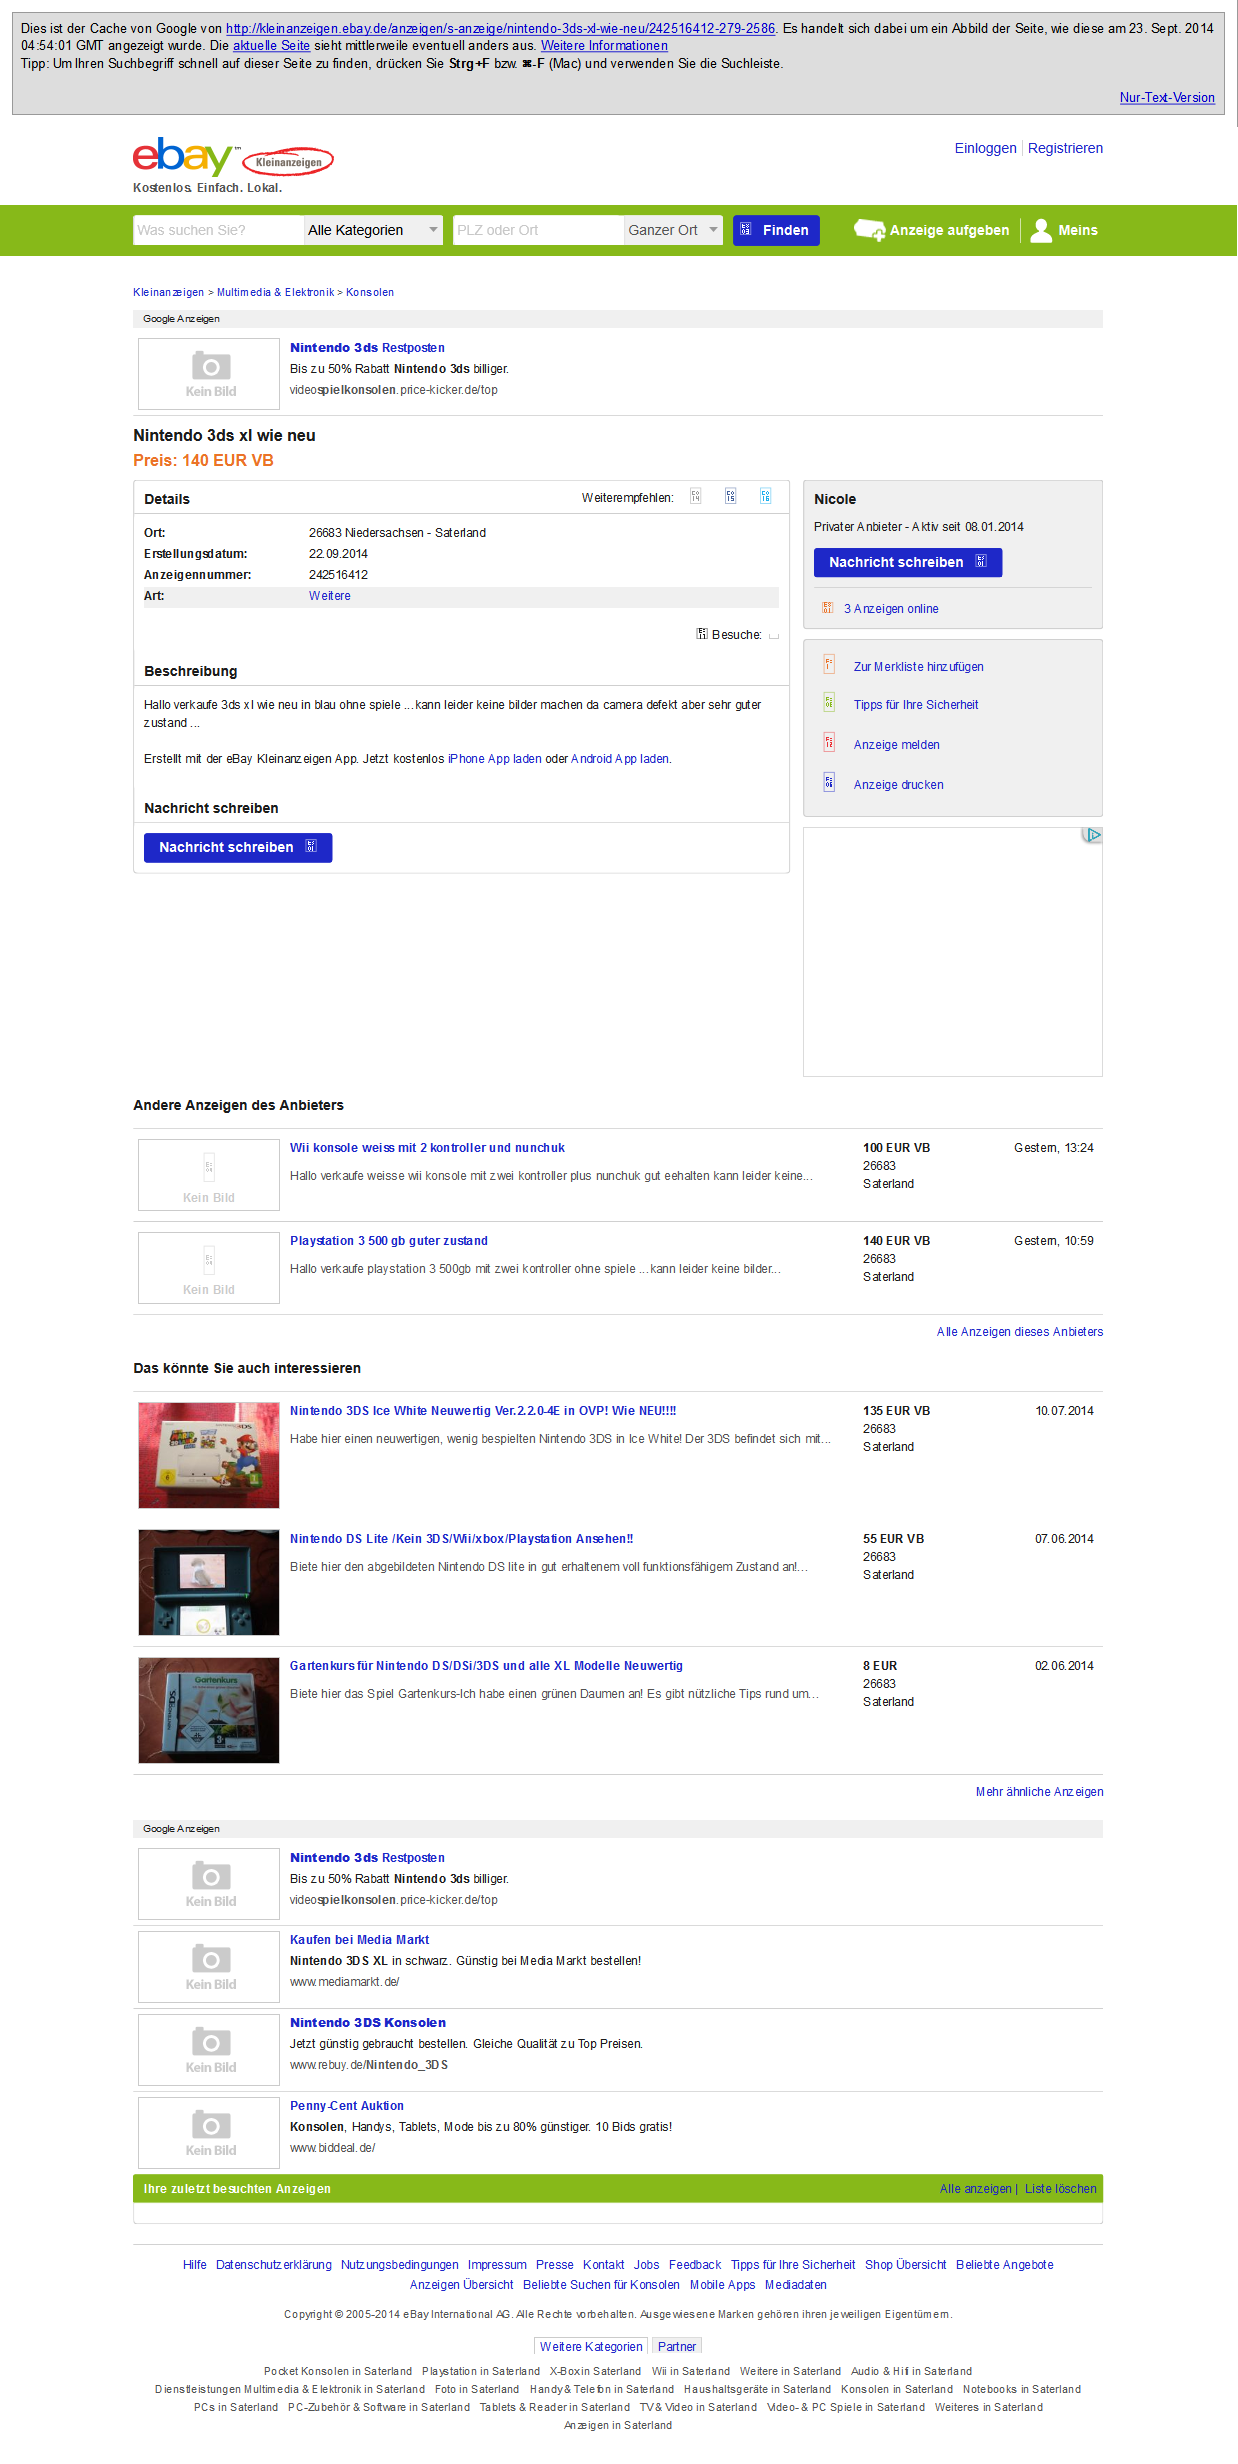The width and height of the screenshot is (1238, 2464).
Task: Open the Penny-Cent Auktion ad link
Action: [347, 2106]
